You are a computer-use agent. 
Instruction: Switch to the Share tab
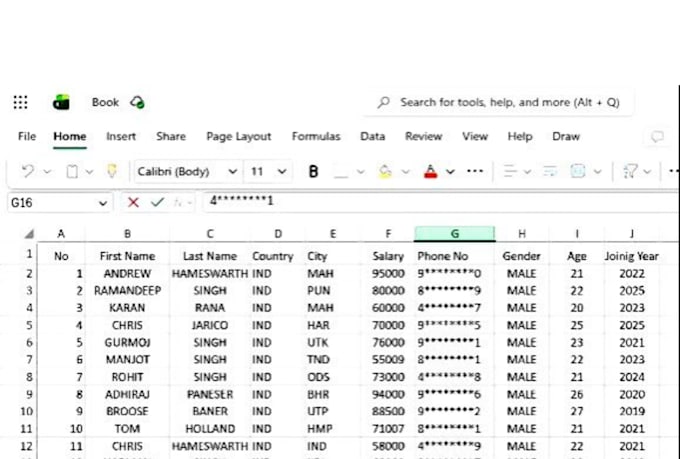click(171, 136)
